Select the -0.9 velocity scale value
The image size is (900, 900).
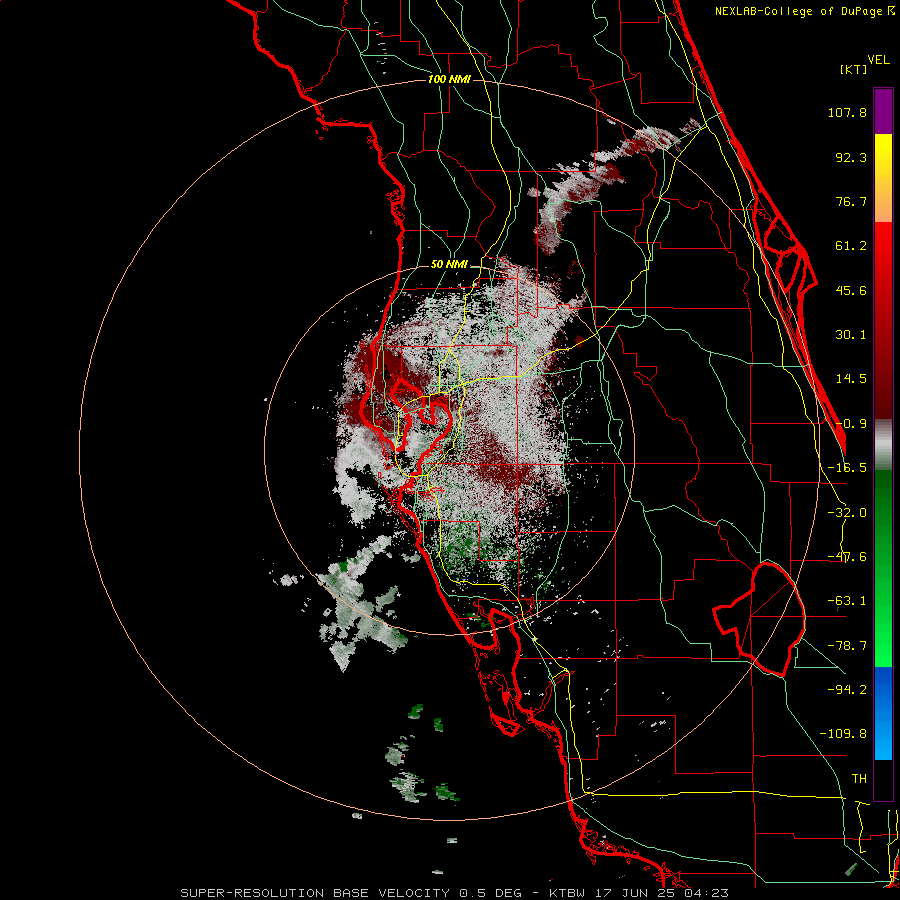pos(851,424)
